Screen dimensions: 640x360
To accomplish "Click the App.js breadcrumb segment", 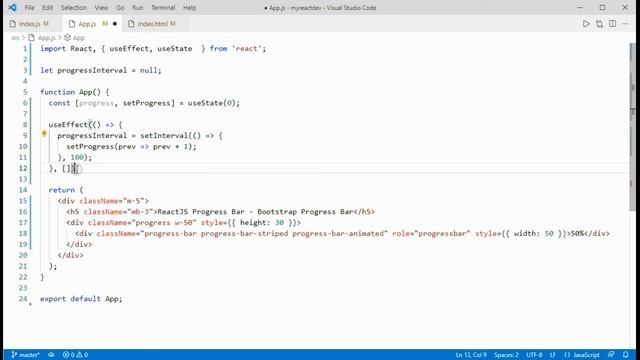I will click(x=46, y=38).
